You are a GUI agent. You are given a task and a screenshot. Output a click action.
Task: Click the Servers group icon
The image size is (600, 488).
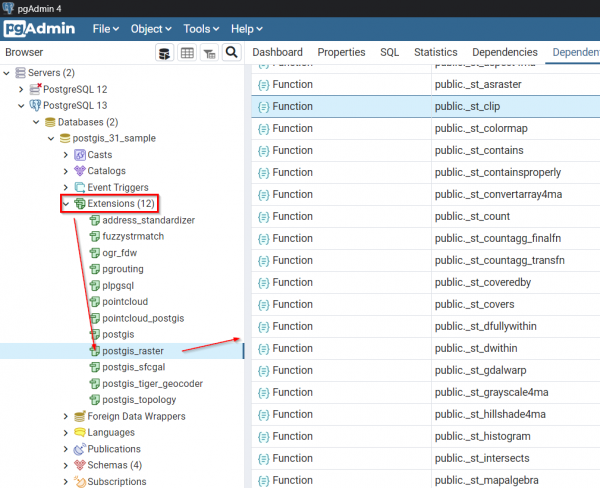pyautogui.click(x=20, y=73)
